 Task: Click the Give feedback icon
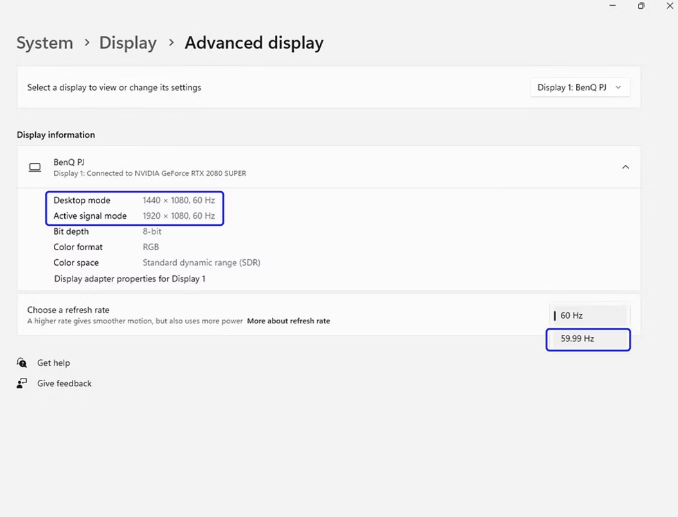(x=22, y=383)
